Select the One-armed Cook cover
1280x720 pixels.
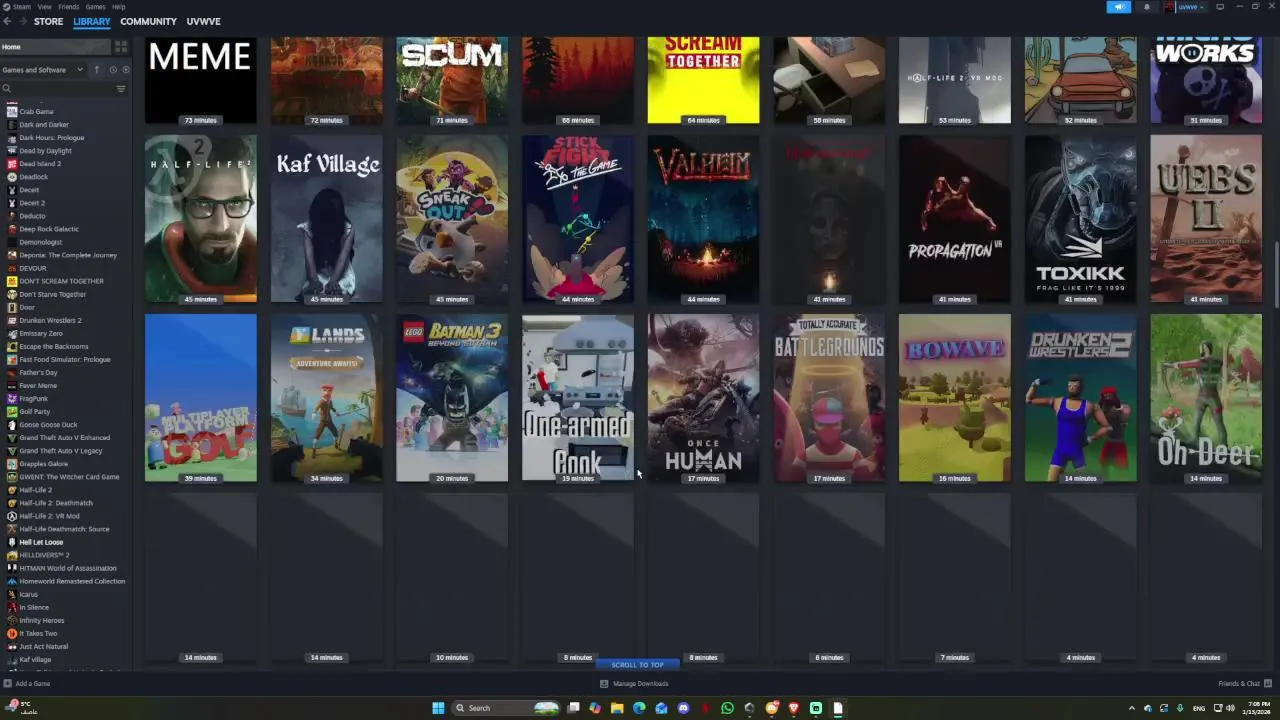coord(578,398)
